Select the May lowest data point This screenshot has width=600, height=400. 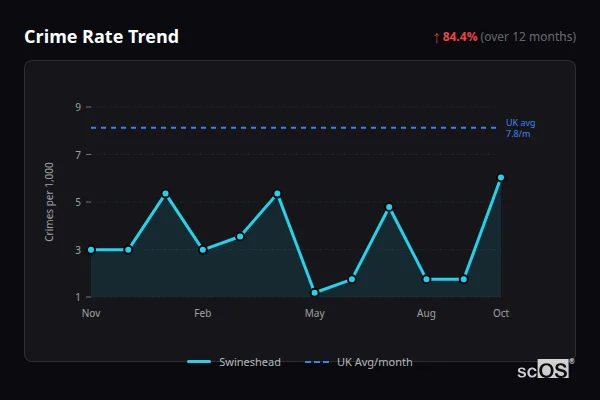pos(315,293)
